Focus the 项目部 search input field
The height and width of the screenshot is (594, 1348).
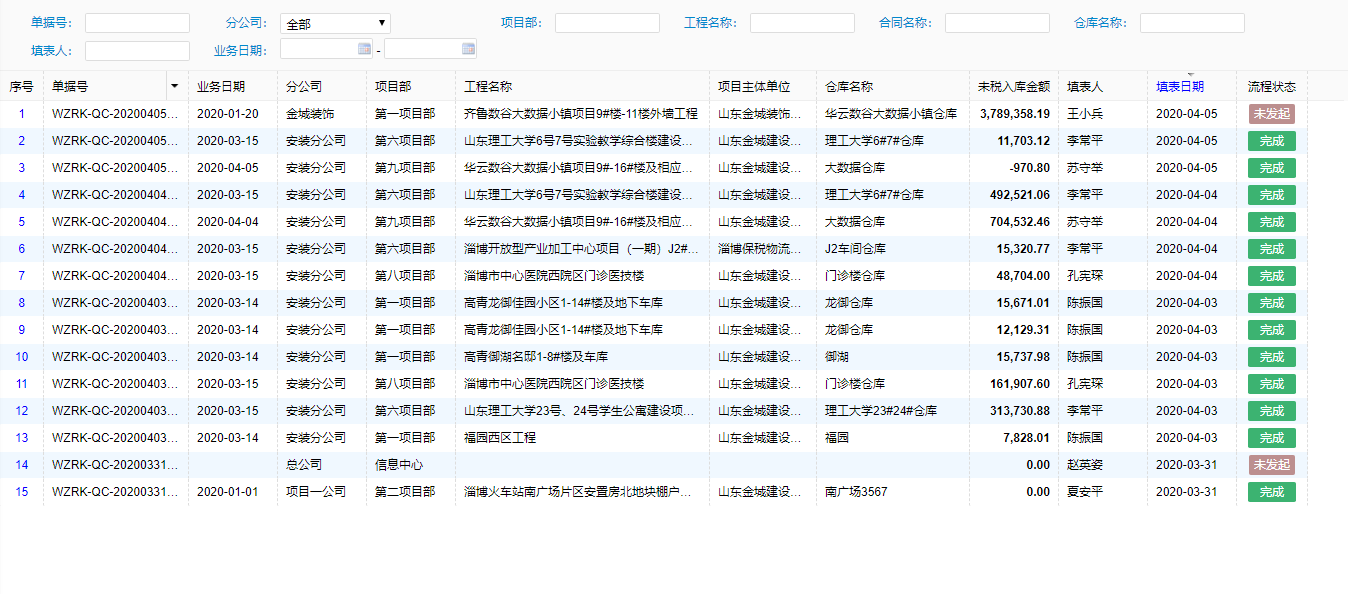click(607, 23)
